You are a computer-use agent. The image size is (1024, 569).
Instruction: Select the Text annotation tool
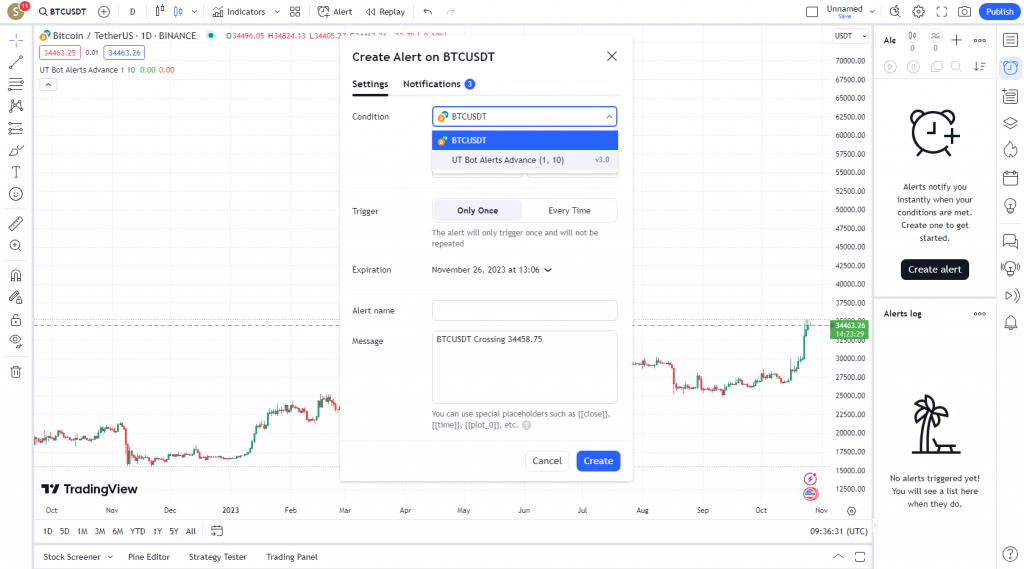pyautogui.click(x=16, y=172)
